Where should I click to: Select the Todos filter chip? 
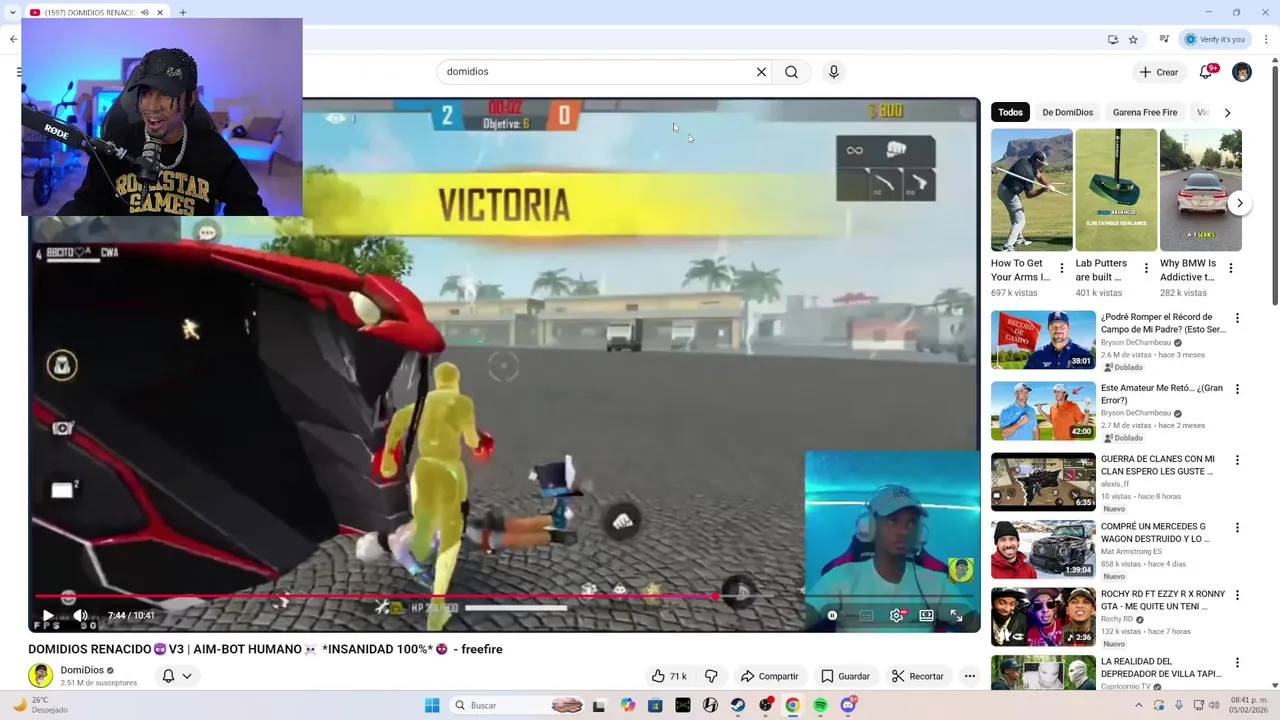pyautogui.click(x=1010, y=112)
